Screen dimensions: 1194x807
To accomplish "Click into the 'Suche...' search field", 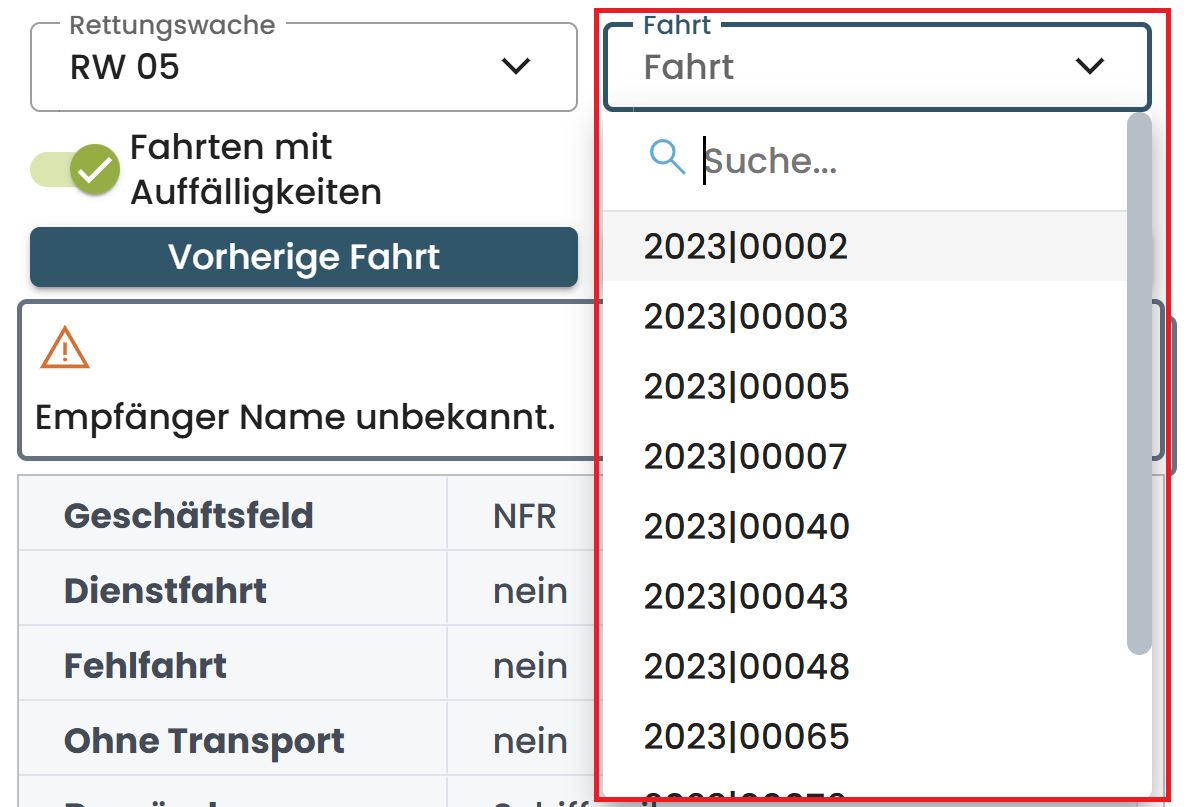I will click(x=850, y=160).
